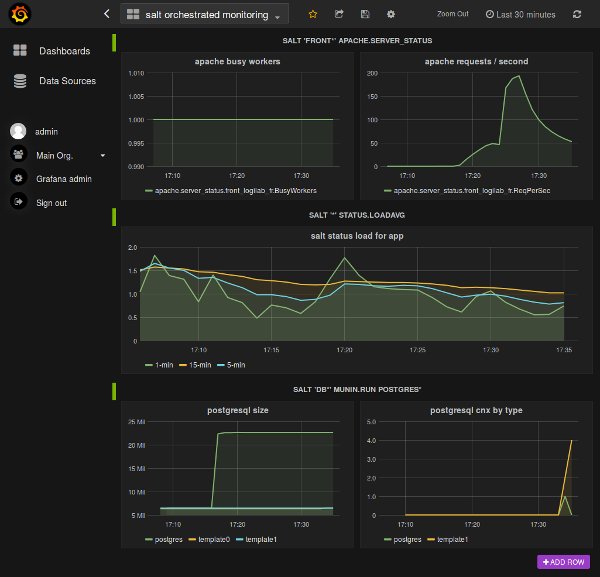Open the share dashboard icon
Screen dimensions: 600x577
339,14
